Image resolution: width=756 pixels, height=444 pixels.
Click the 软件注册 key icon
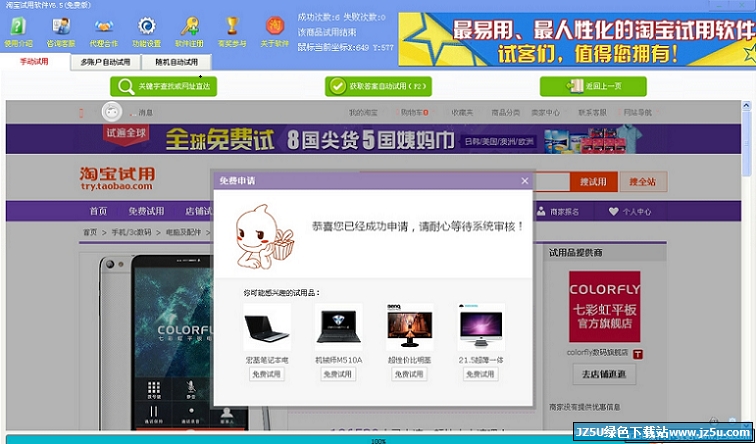click(189, 32)
